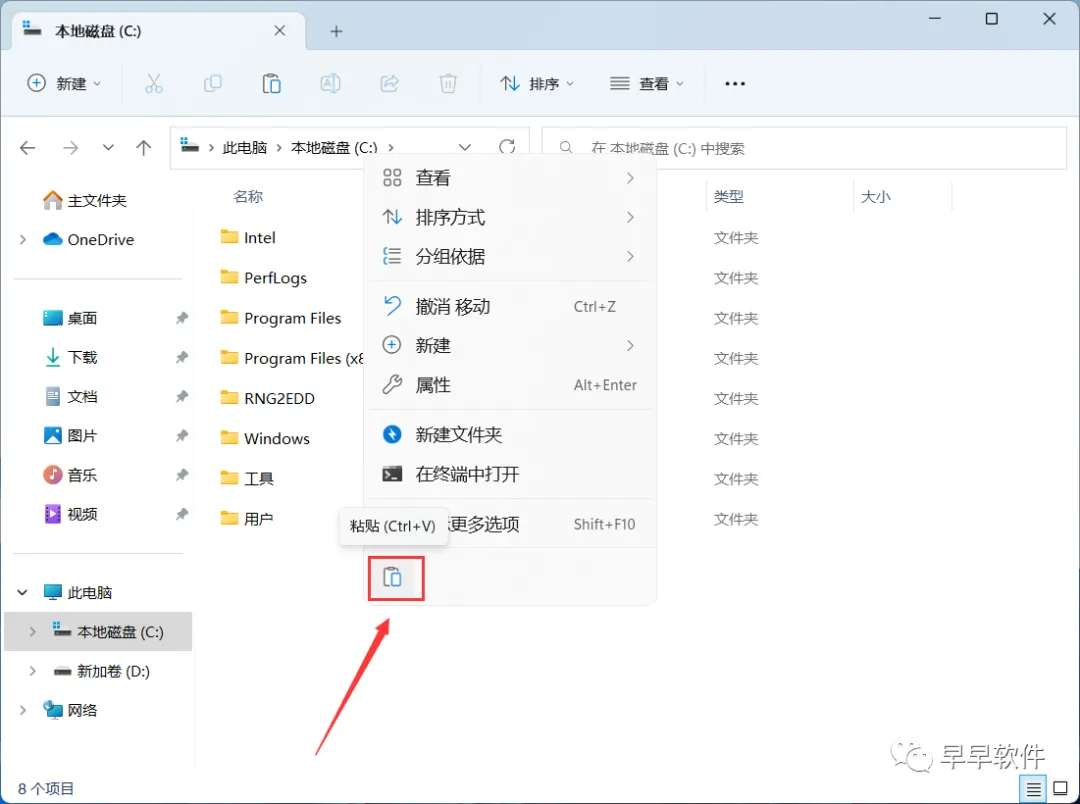Switch to large thumbnails view icon in status bar
Image resolution: width=1080 pixels, height=804 pixels.
pos(1061,789)
